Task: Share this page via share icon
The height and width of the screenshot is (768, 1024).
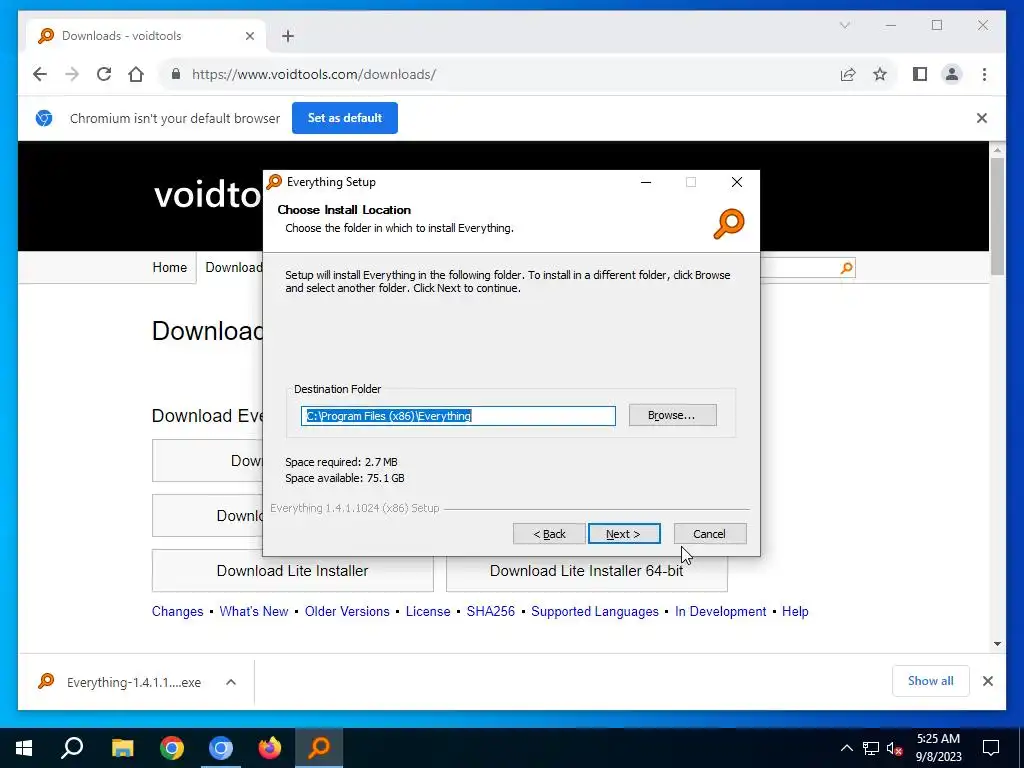Action: tap(848, 74)
